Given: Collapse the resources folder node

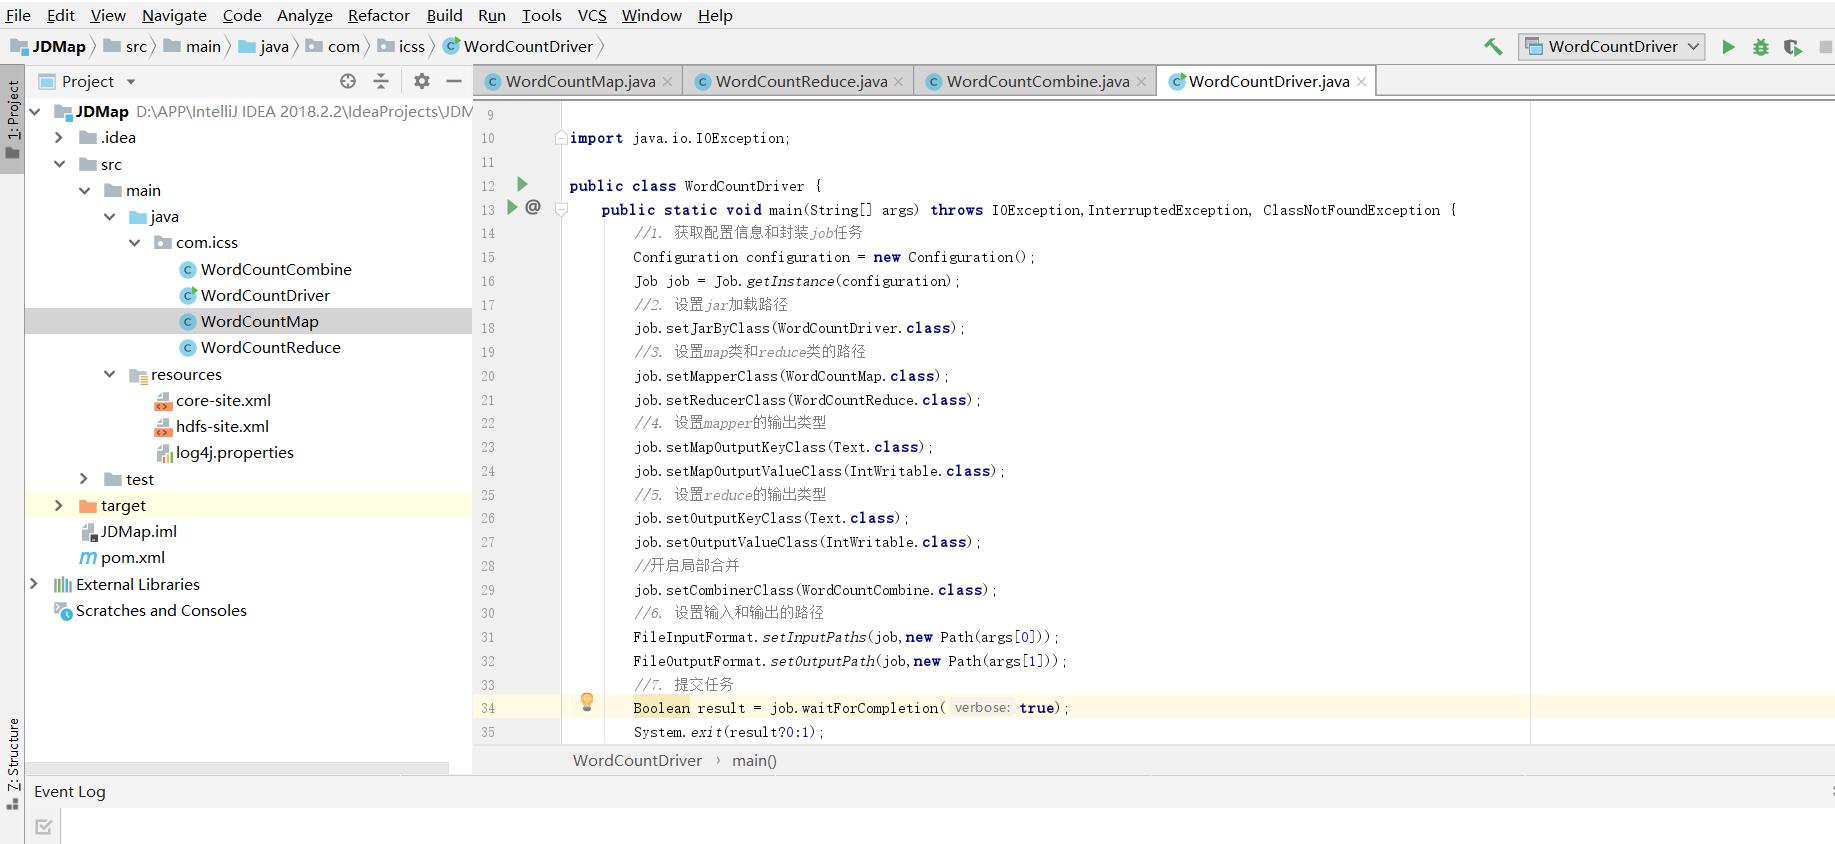Looking at the screenshot, I should coord(109,374).
